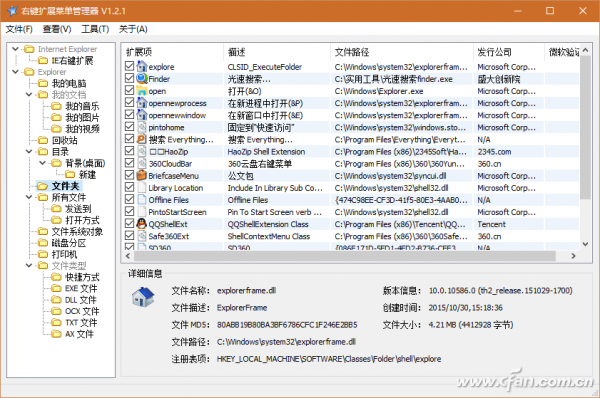Screen dimensions: 600x398
Task: Open the 工具(T) menu
Action: click(95, 29)
